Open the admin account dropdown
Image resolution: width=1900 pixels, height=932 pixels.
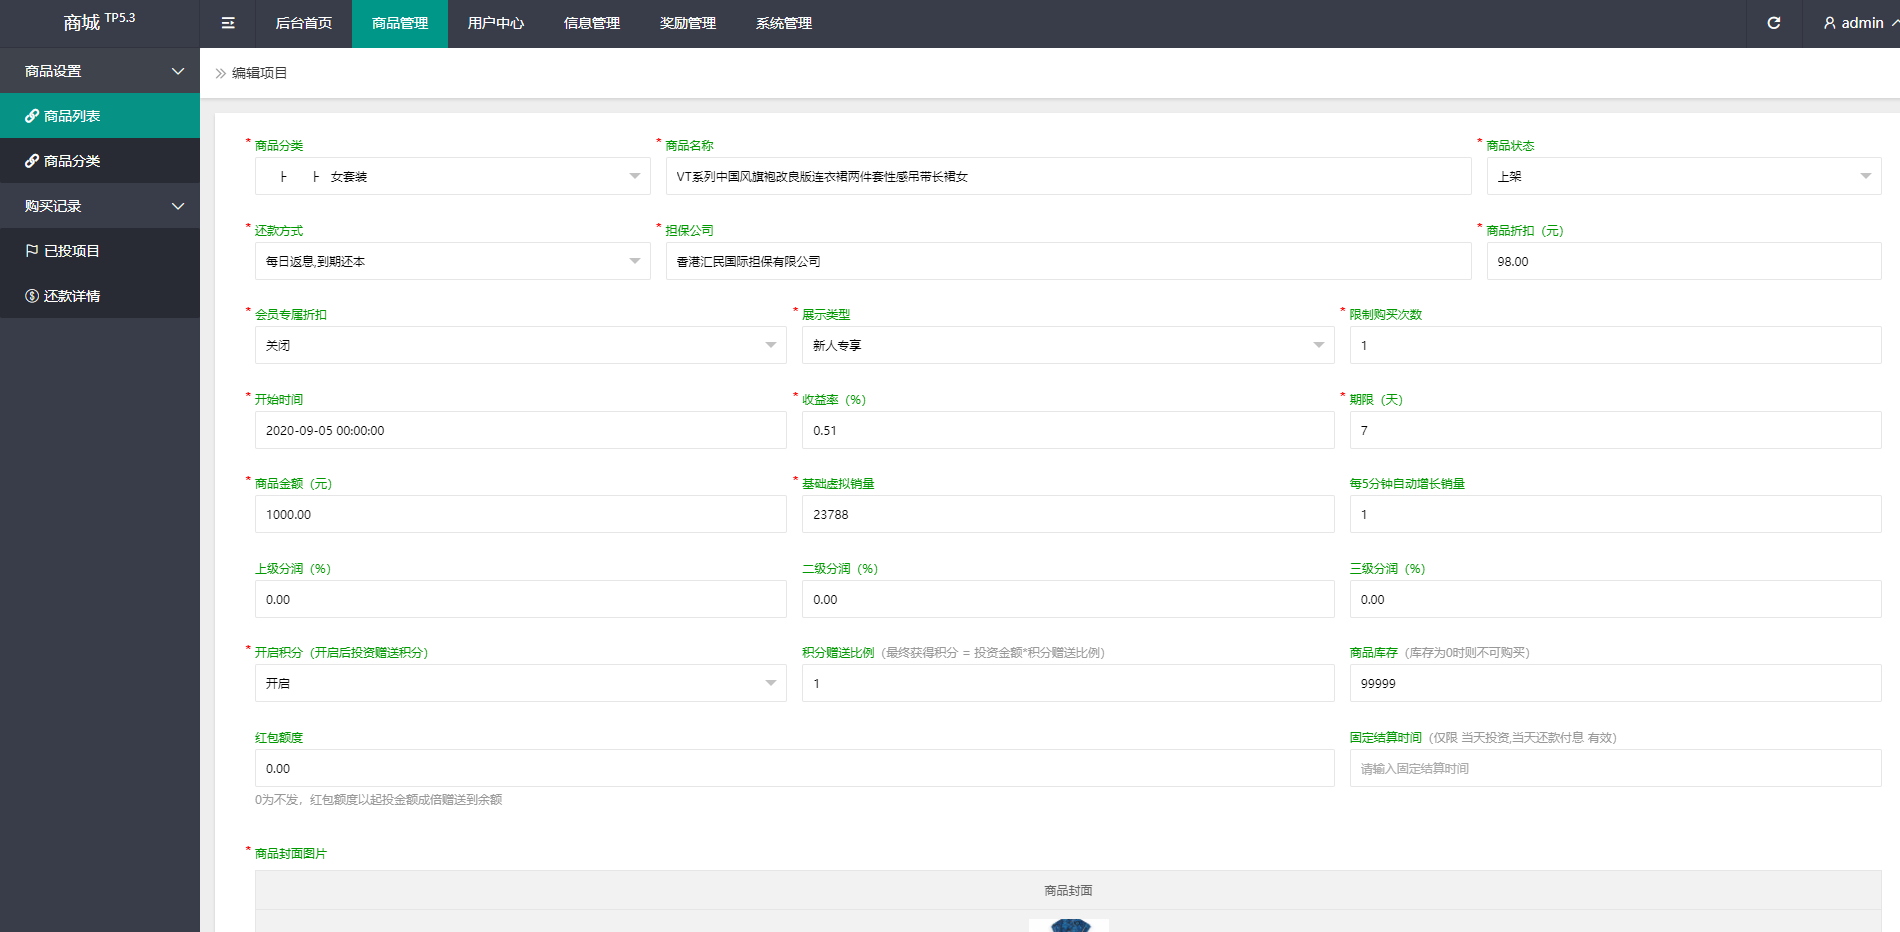click(1857, 23)
